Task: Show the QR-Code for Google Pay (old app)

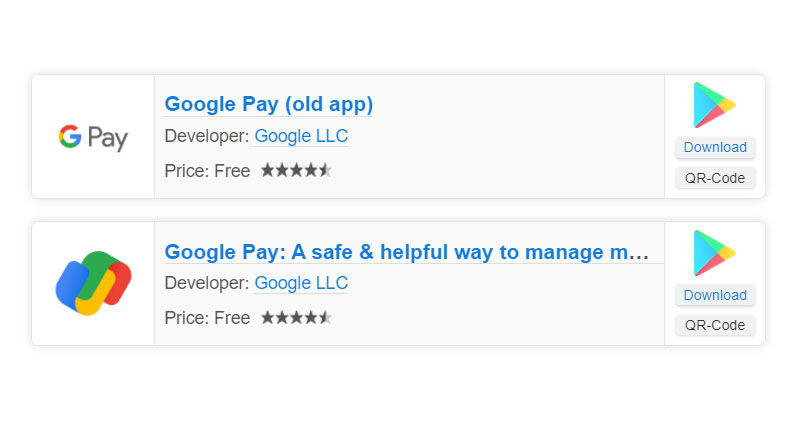Action: [715, 179]
